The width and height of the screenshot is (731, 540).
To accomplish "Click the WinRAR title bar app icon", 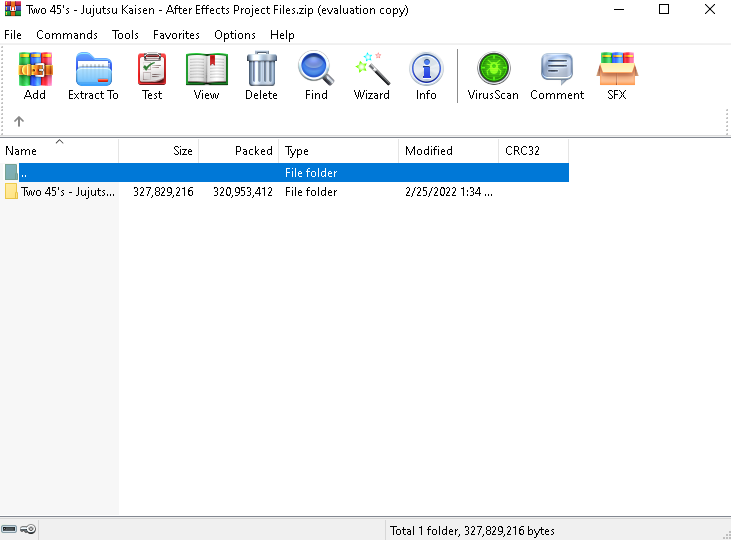I will (13, 9).
